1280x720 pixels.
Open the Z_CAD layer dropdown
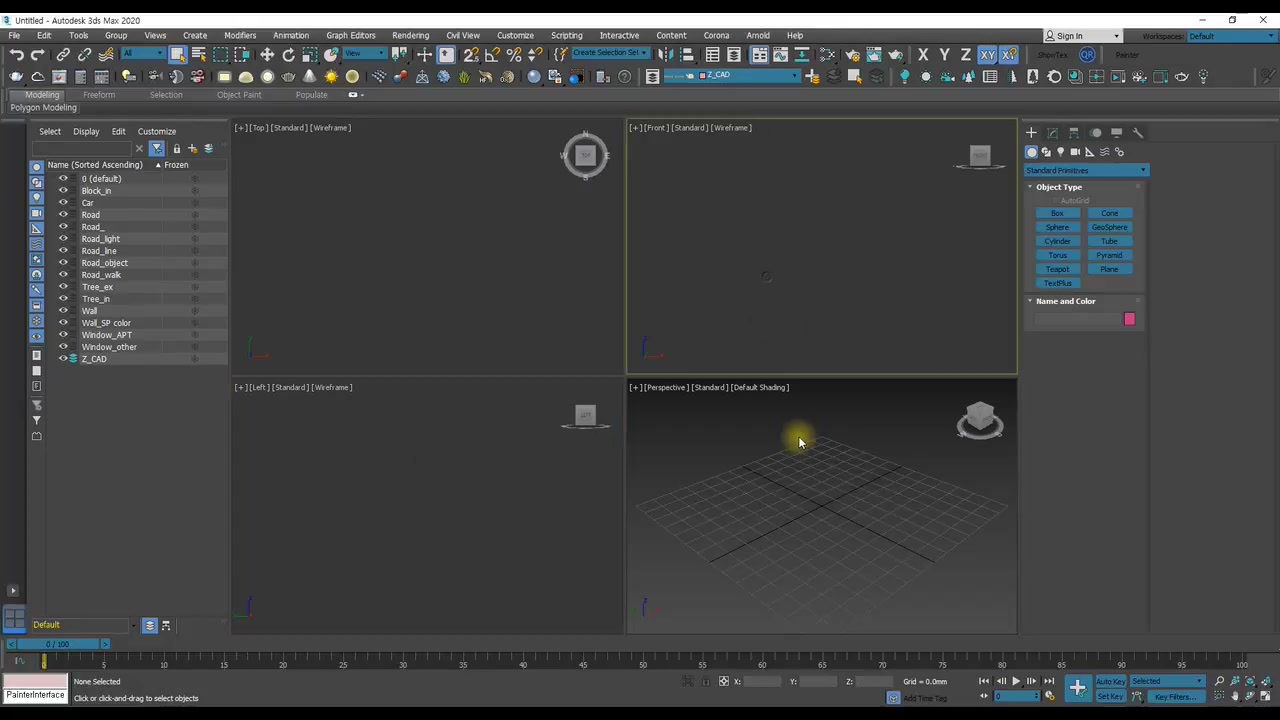(x=748, y=76)
